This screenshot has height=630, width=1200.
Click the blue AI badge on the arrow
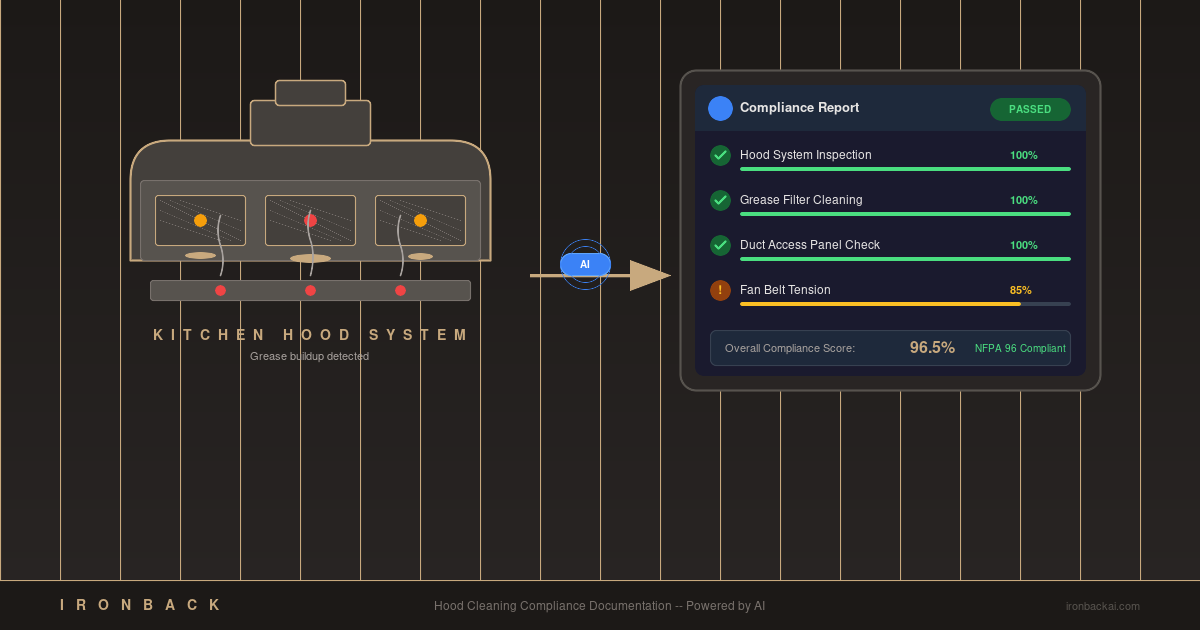pyautogui.click(x=585, y=264)
